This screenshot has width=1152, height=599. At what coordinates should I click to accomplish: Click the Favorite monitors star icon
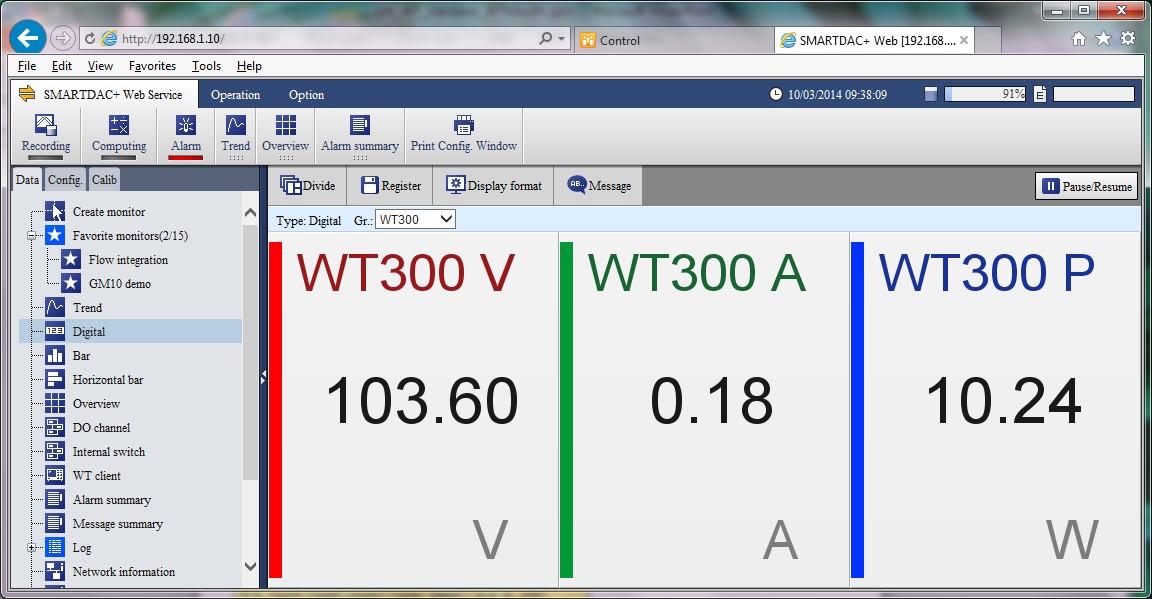pyautogui.click(x=55, y=235)
